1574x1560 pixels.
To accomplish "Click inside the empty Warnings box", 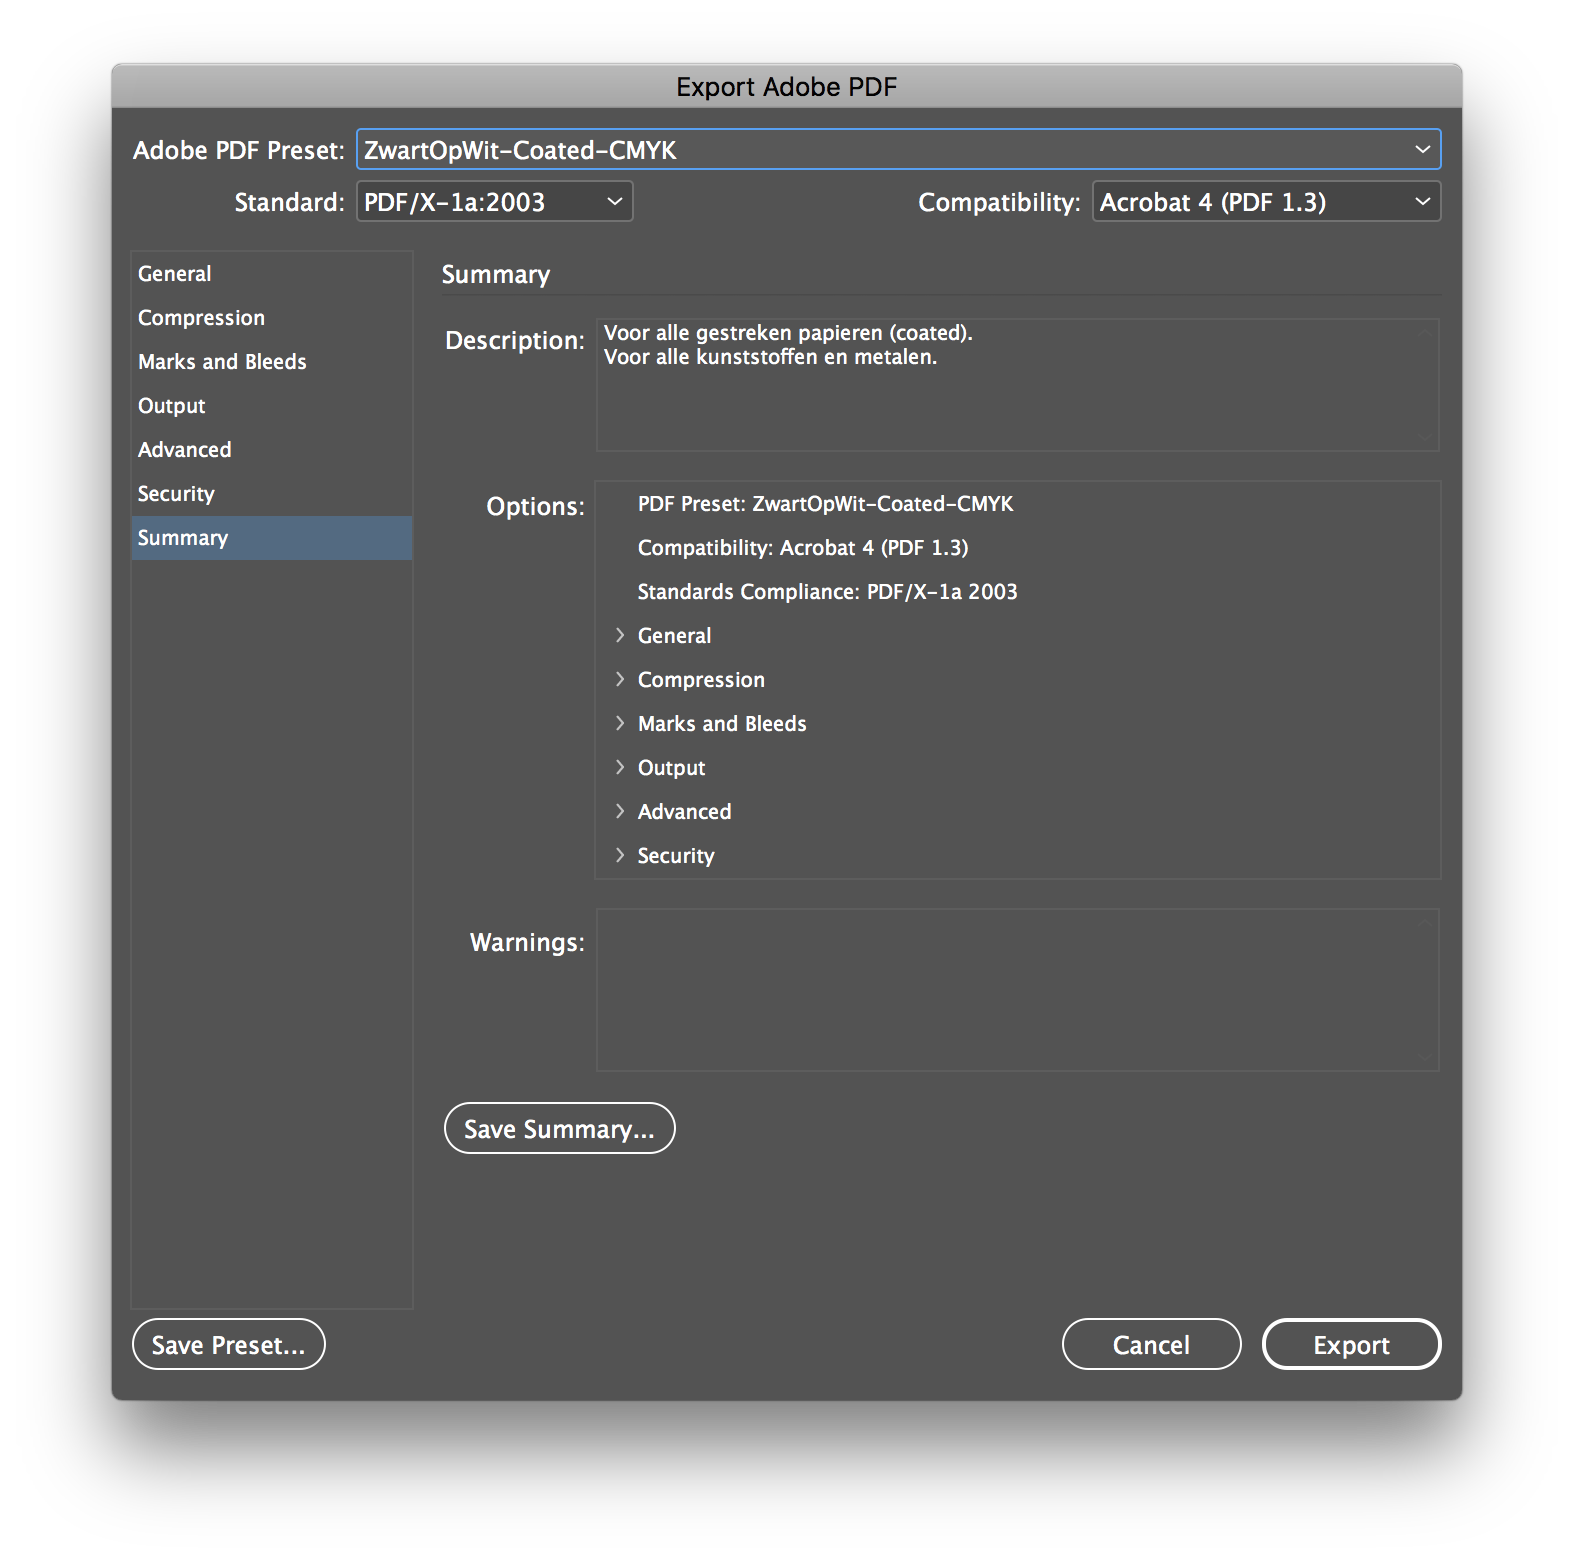I will tap(1018, 990).
